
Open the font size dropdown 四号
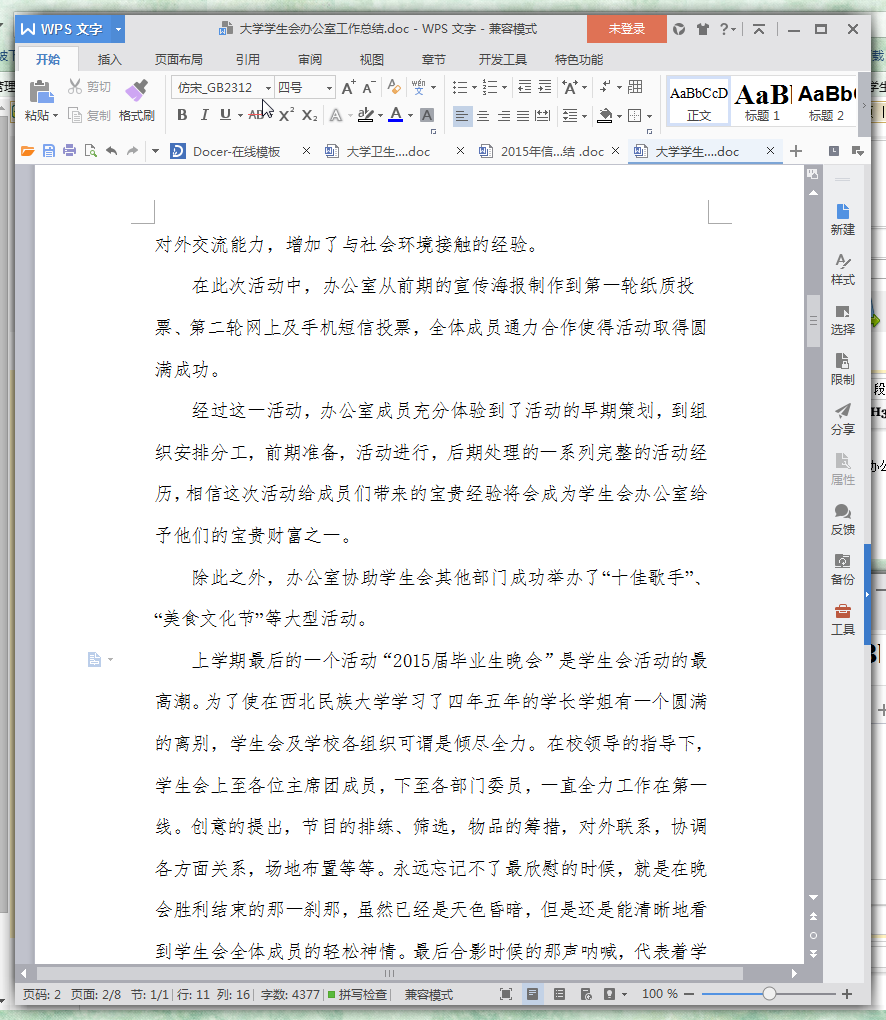329,88
